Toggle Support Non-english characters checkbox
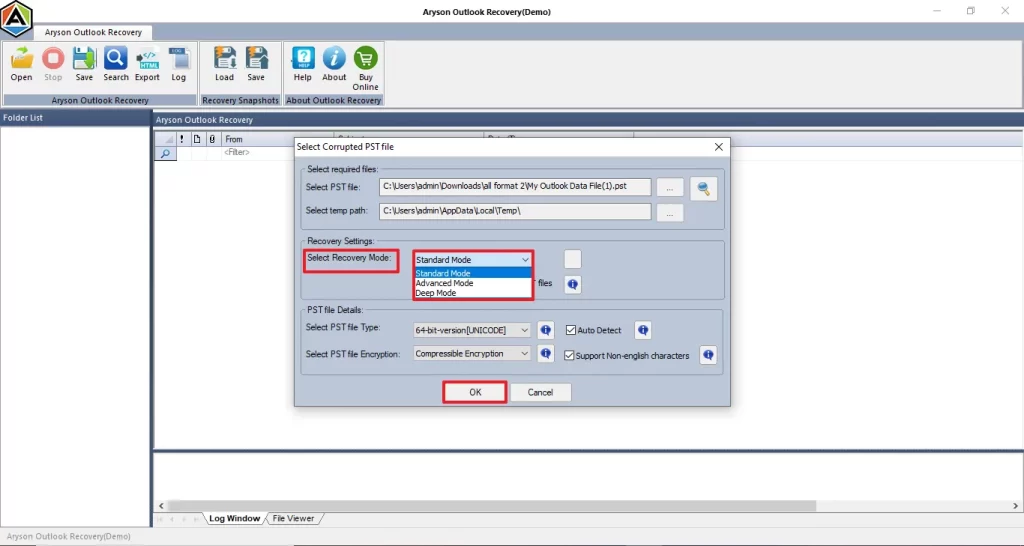1024x546 pixels. (569, 356)
